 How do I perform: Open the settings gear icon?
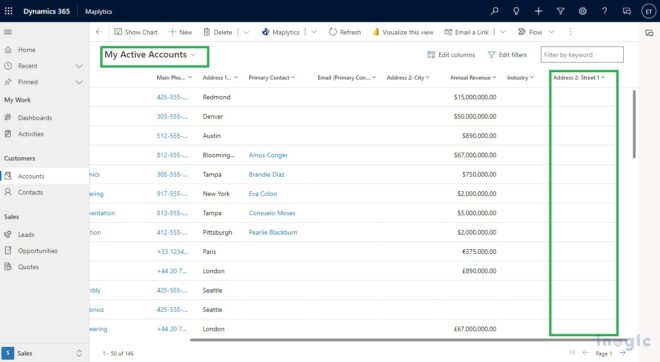(x=583, y=11)
